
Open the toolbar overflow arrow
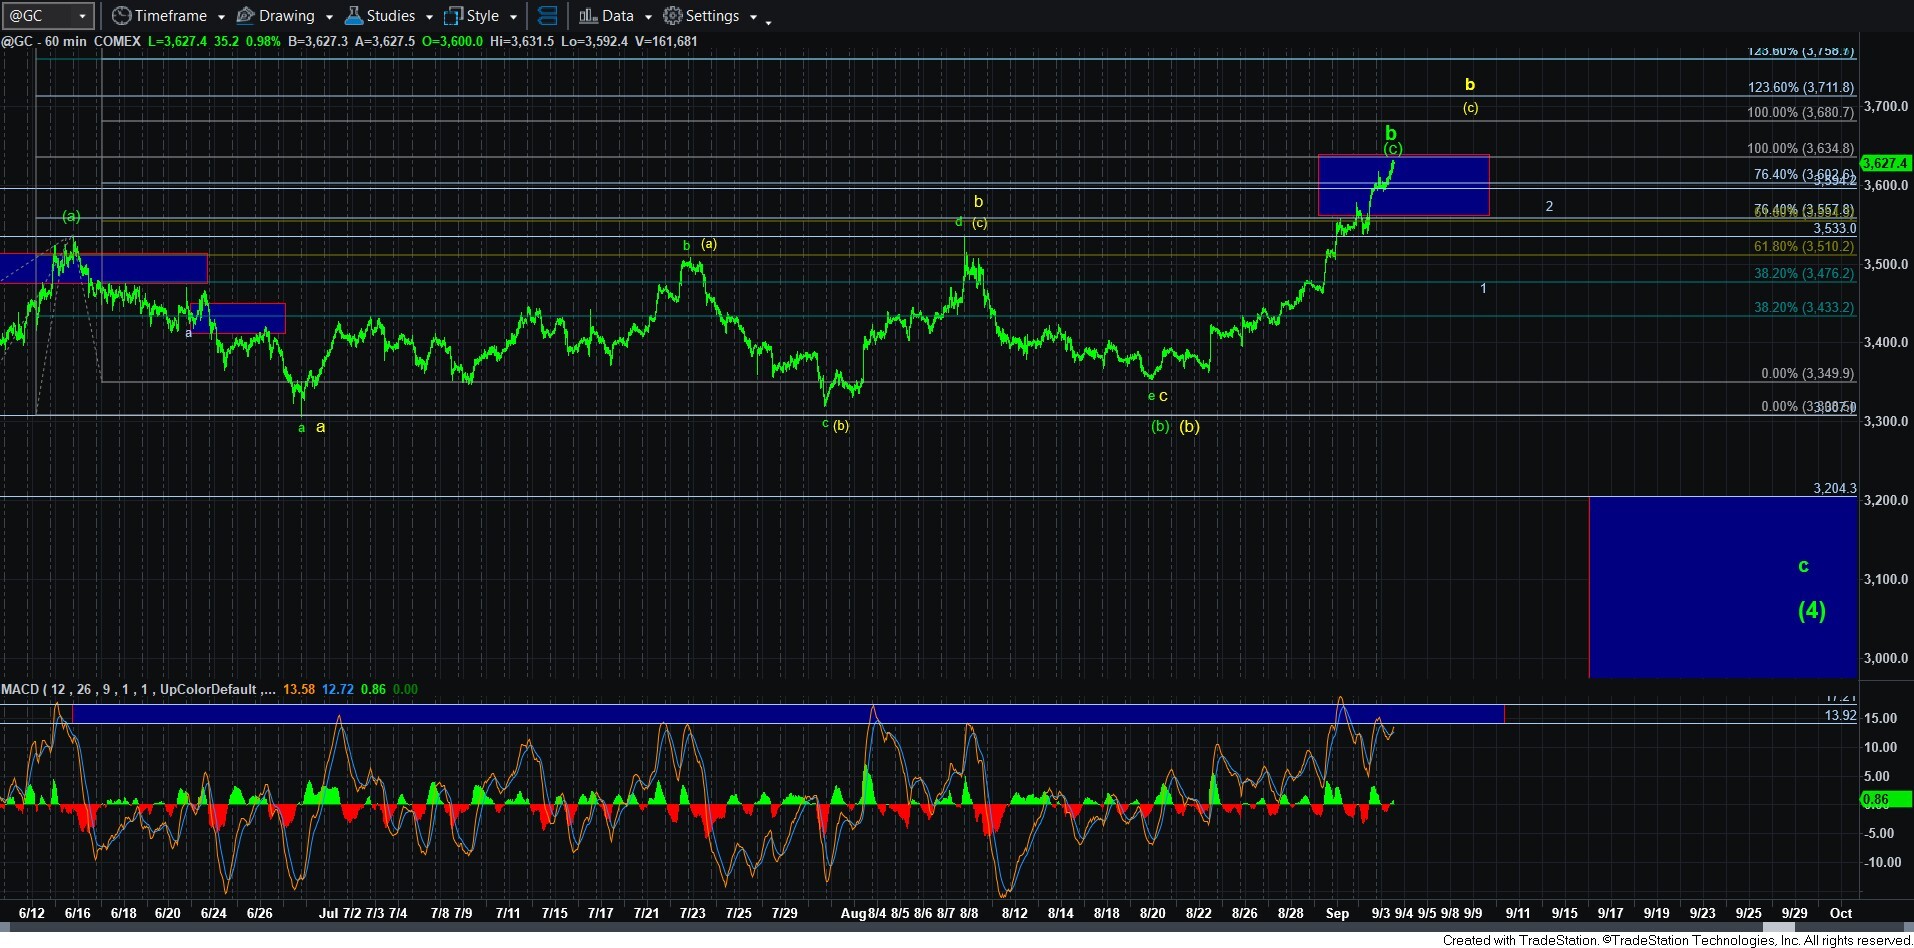click(x=768, y=21)
